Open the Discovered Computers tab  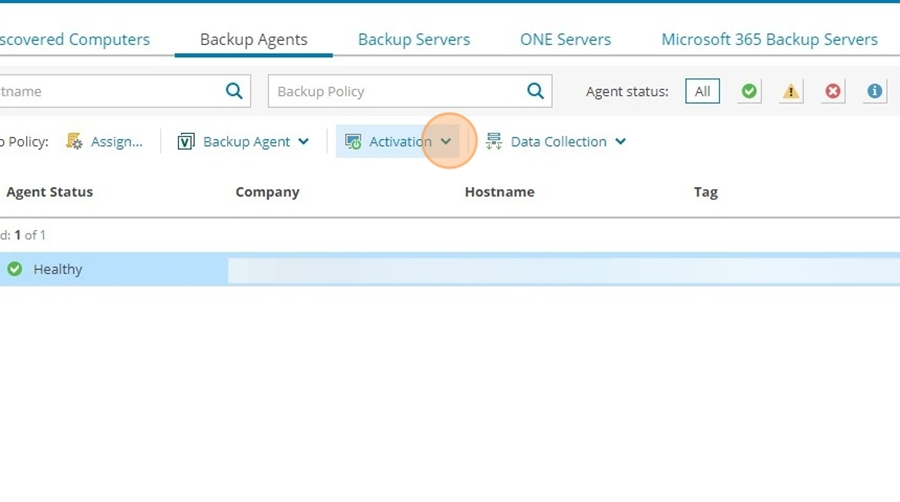click(x=75, y=40)
